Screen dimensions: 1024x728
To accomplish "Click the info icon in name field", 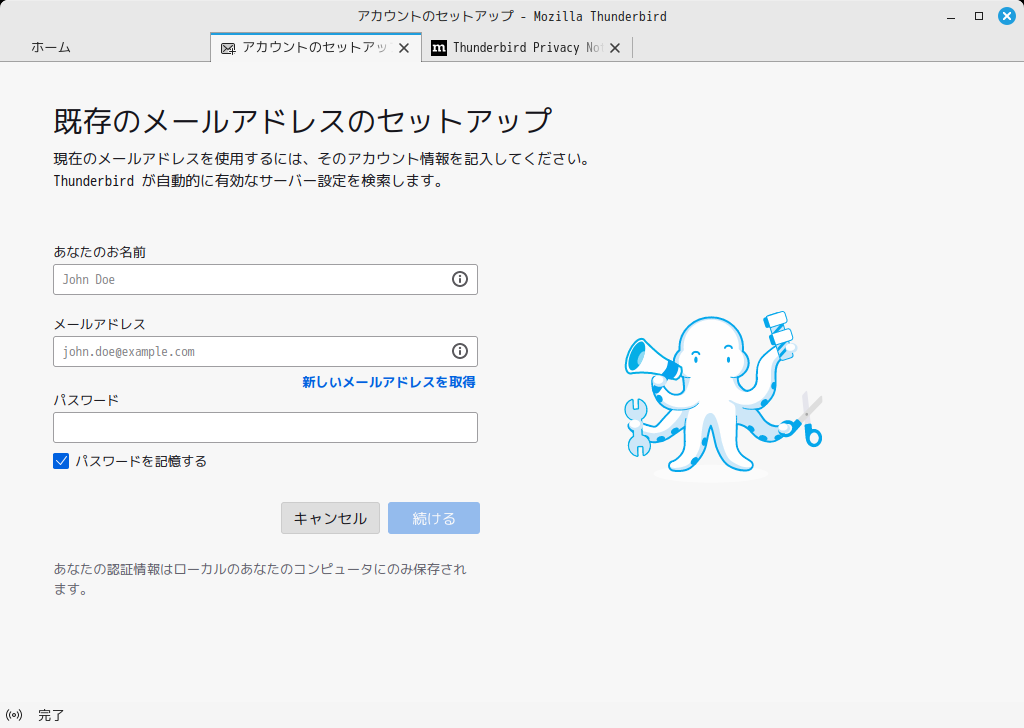I will 460,279.
